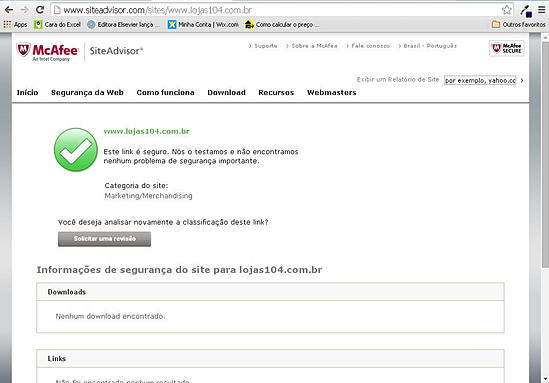Open the Webmasters menu
Viewport: 549px width, 383px height.
(332, 92)
